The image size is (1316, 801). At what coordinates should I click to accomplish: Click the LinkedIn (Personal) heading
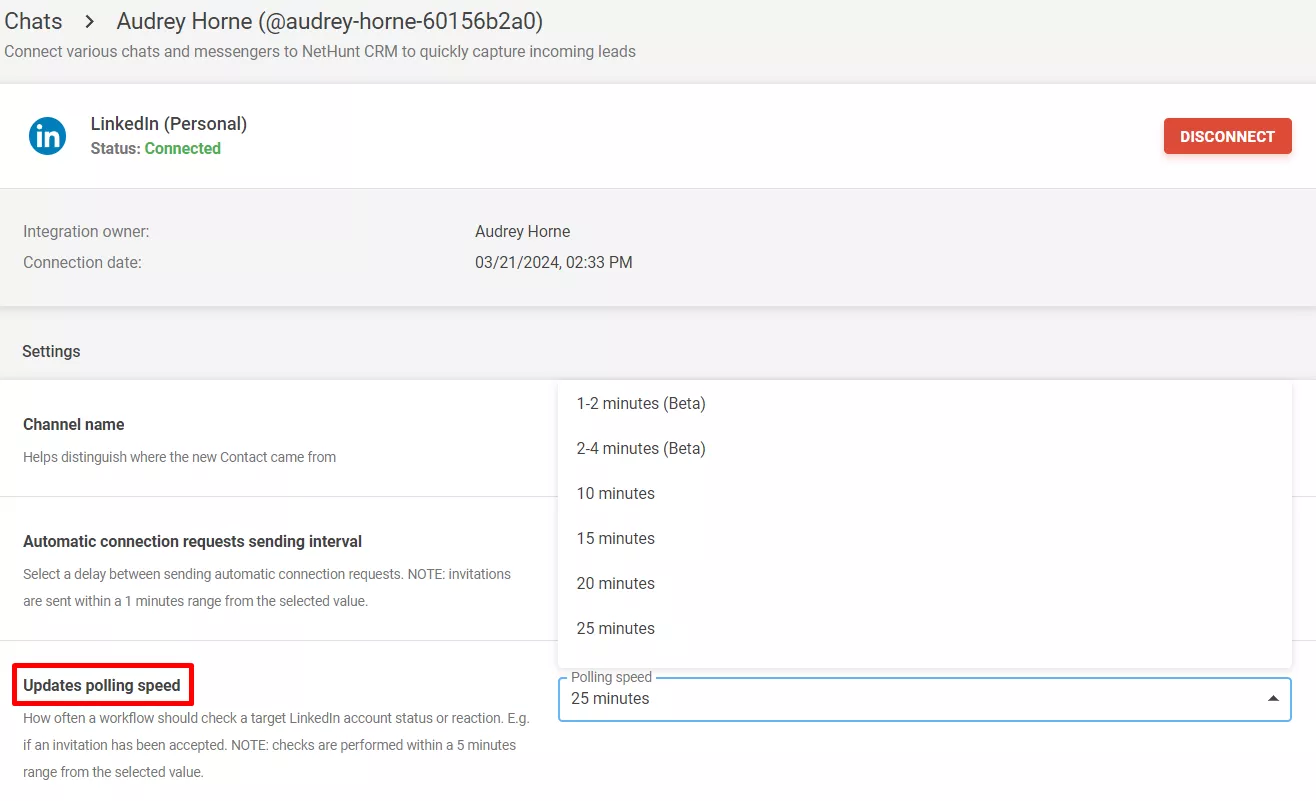pos(169,124)
